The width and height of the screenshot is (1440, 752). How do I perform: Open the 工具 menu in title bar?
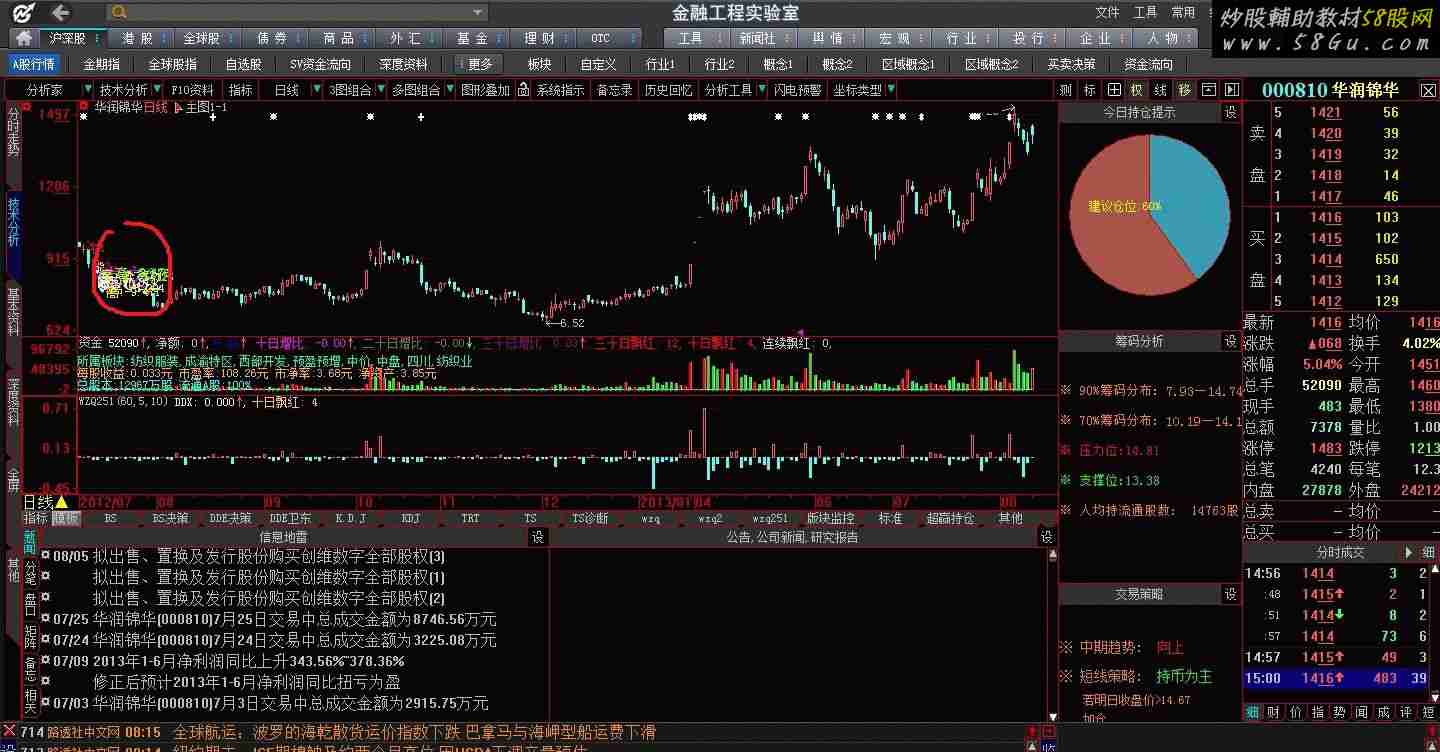point(1145,12)
